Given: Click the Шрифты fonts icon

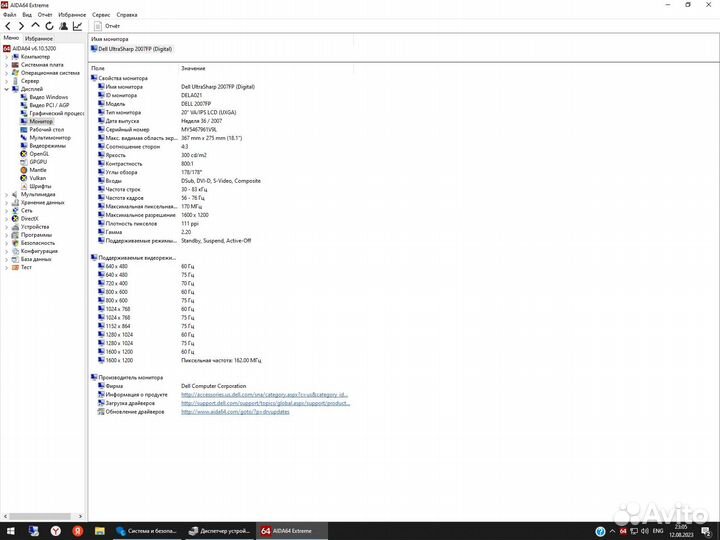Looking at the screenshot, I should click(x=24, y=186).
